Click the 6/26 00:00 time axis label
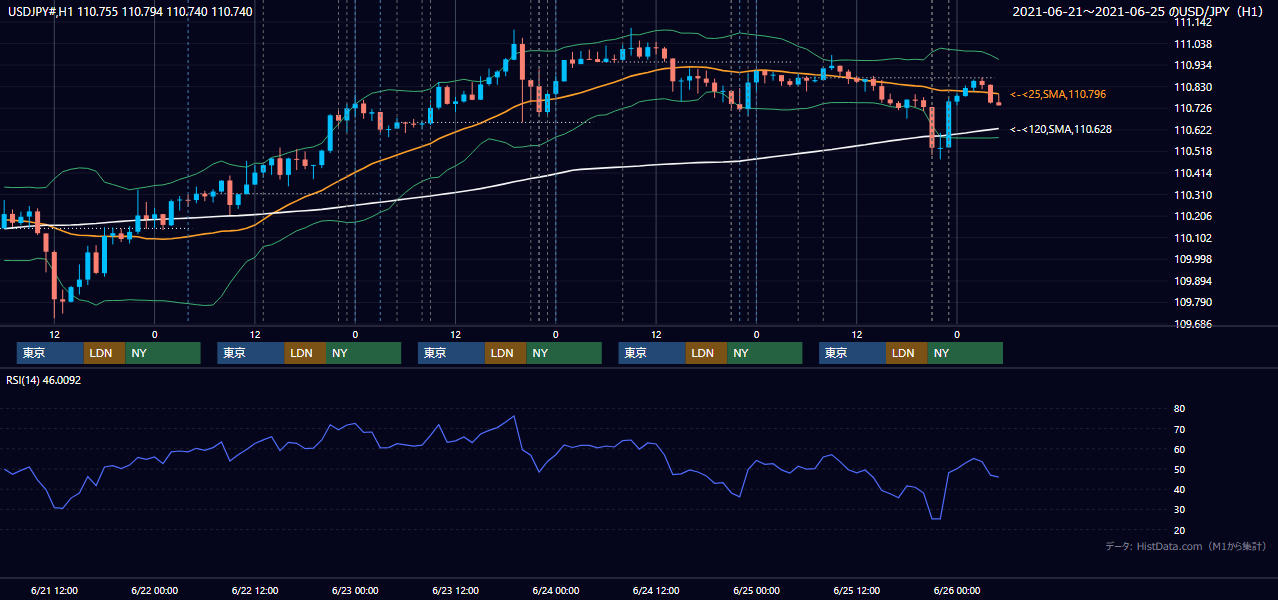The image size is (1278, 600). click(x=957, y=591)
